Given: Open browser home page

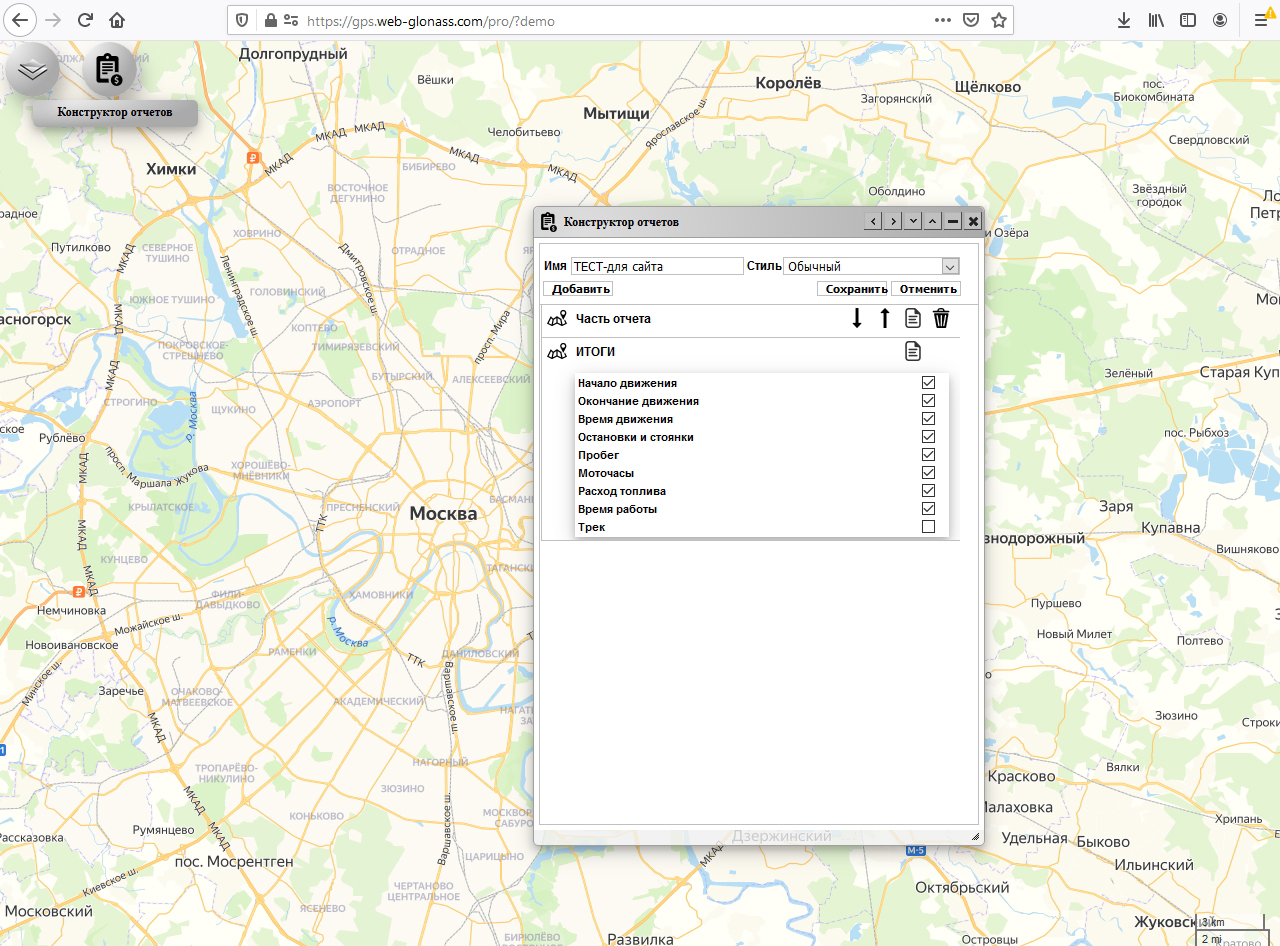Looking at the screenshot, I should tap(117, 20).
